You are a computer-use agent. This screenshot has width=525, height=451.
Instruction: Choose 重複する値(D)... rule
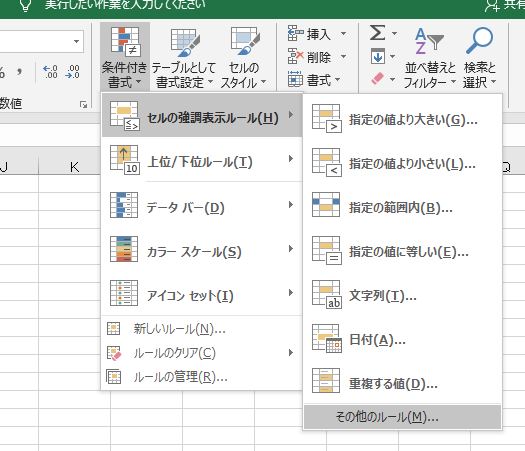click(402, 382)
